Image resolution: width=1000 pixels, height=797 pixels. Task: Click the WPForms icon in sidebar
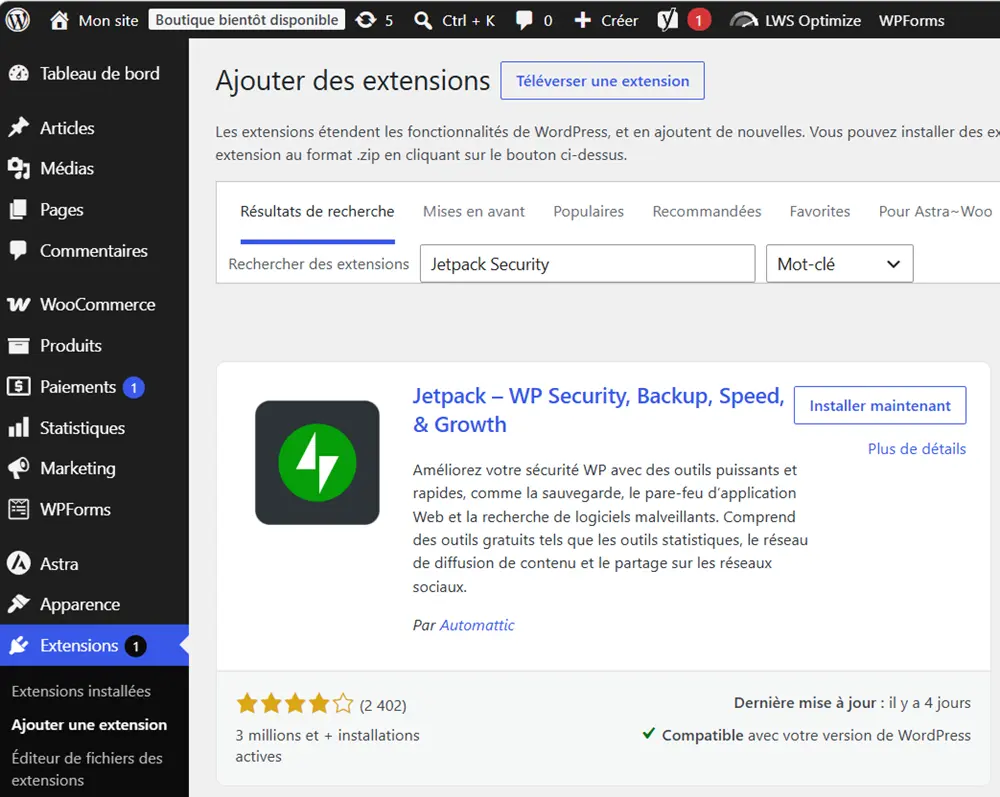(x=18, y=509)
